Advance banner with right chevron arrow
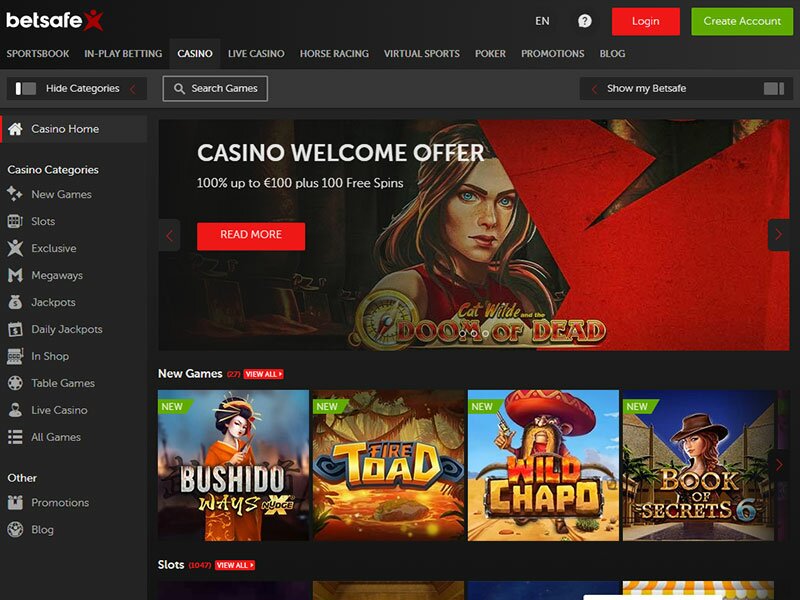The height and width of the screenshot is (600, 800). [x=779, y=235]
